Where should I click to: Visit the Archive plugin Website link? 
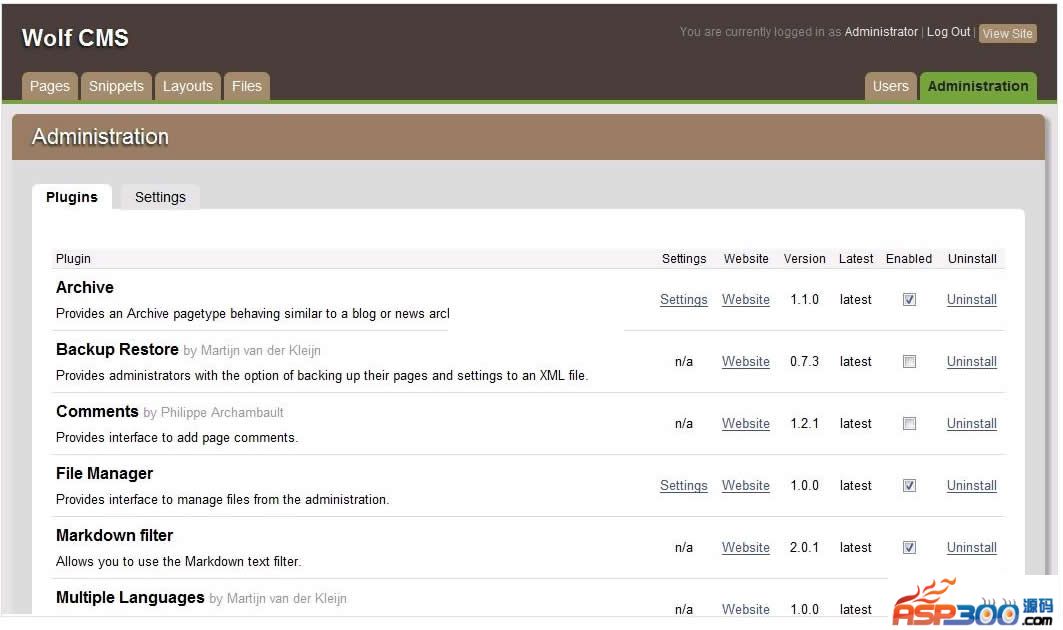click(x=746, y=300)
